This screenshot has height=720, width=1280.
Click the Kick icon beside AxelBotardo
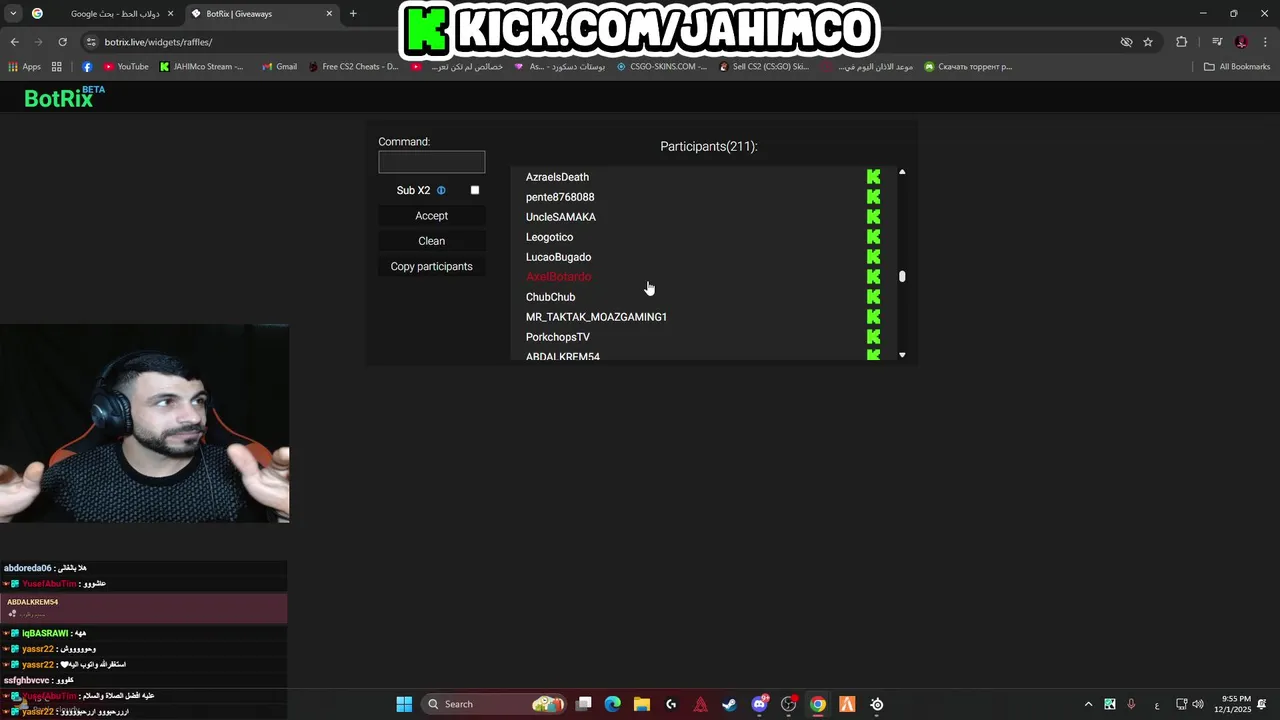coord(873,277)
